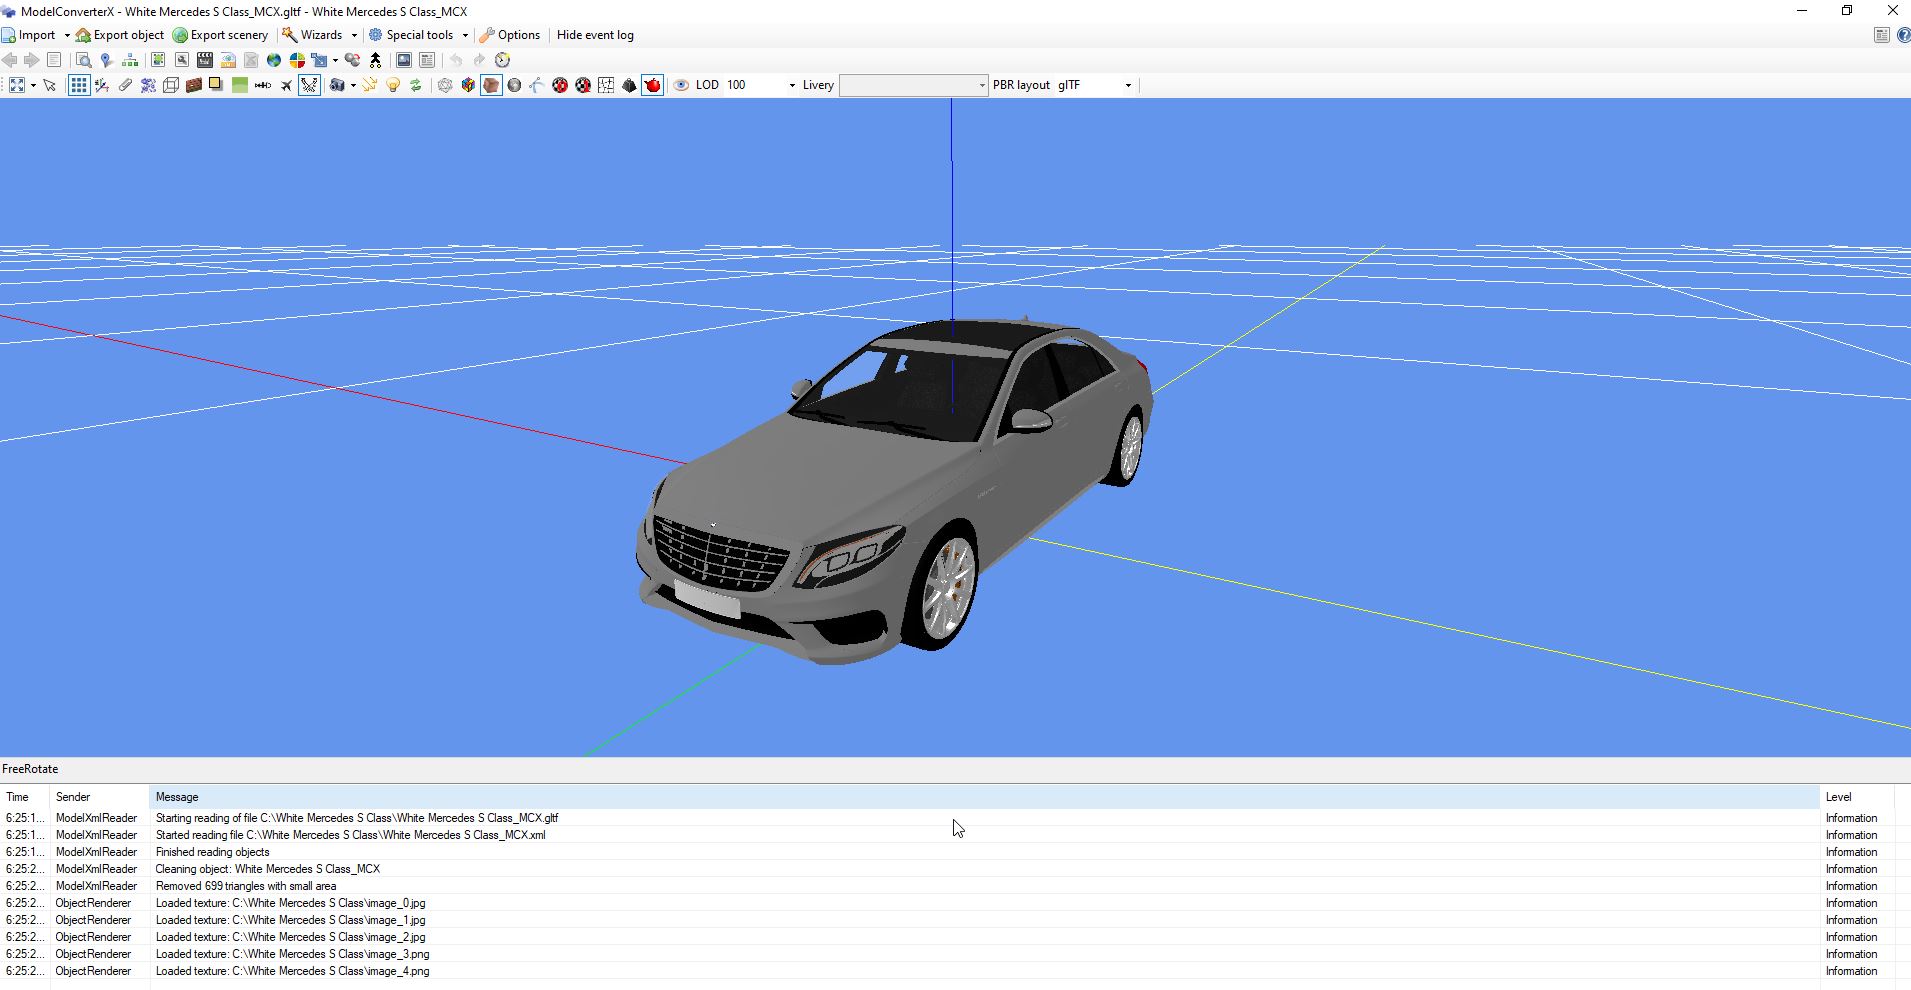Open the Special tools menu
Image resolution: width=1911 pixels, height=990 pixels.
(x=418, y=35)
